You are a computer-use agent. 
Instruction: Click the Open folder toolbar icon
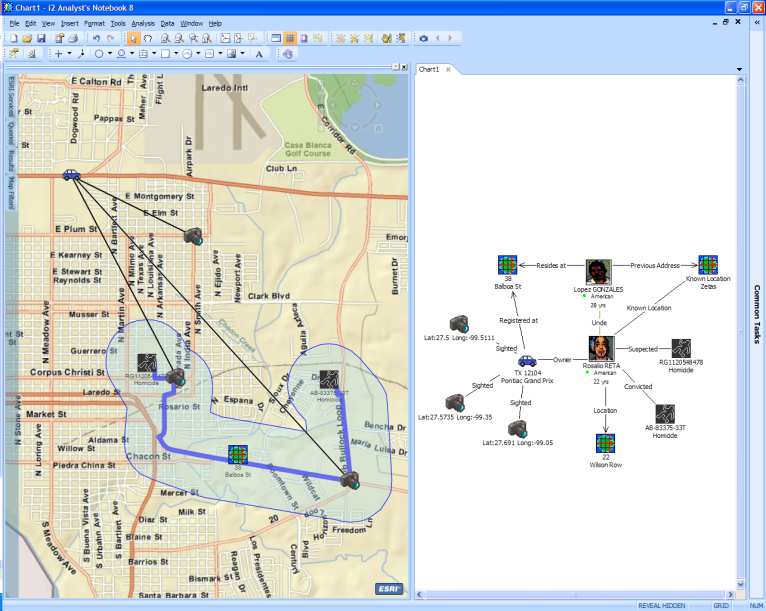[x=27, y=38]
